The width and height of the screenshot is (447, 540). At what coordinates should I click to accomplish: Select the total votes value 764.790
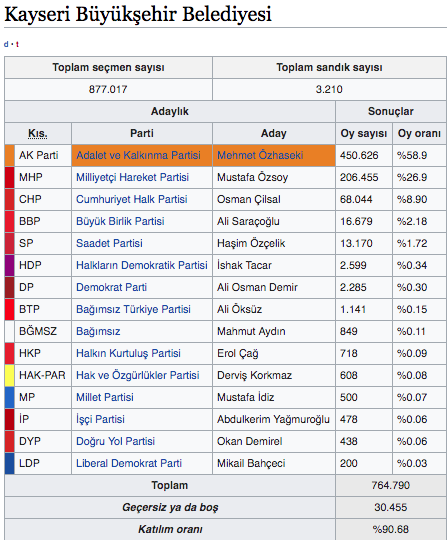pyautogui.click(x=391, y=486)
